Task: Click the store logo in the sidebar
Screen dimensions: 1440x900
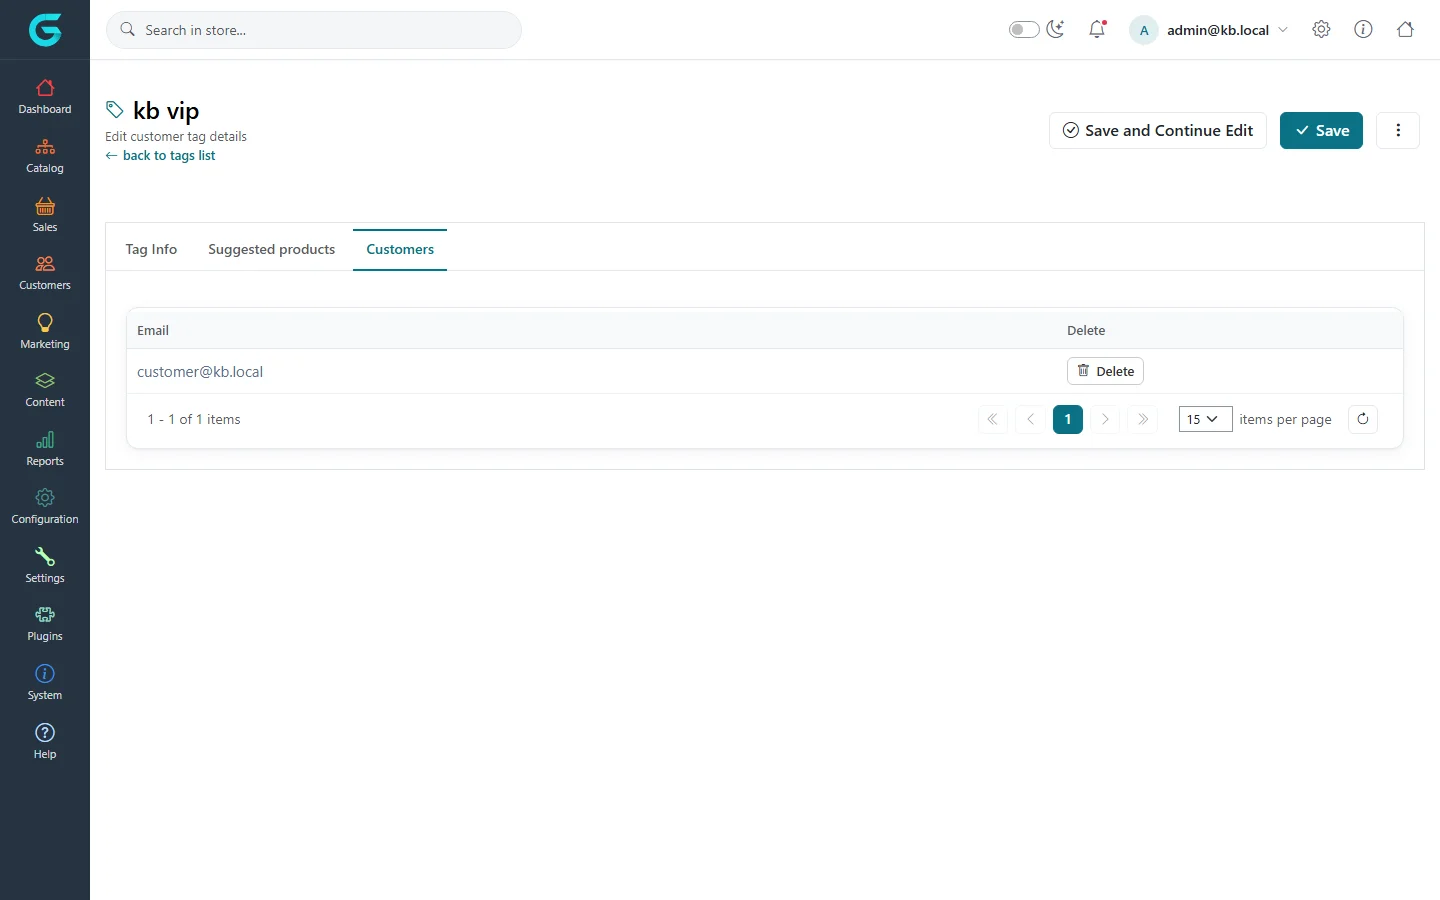Action: [x=45, y=30]
